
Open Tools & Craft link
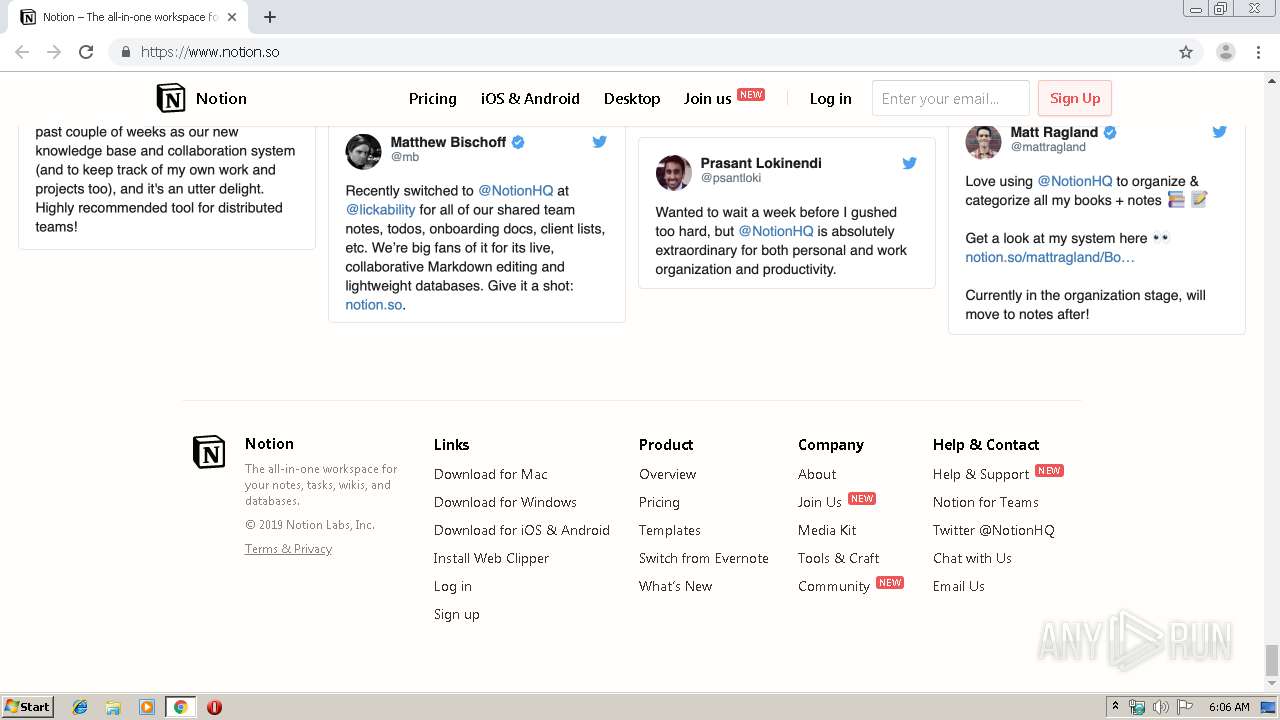click(x=839, y=558)
